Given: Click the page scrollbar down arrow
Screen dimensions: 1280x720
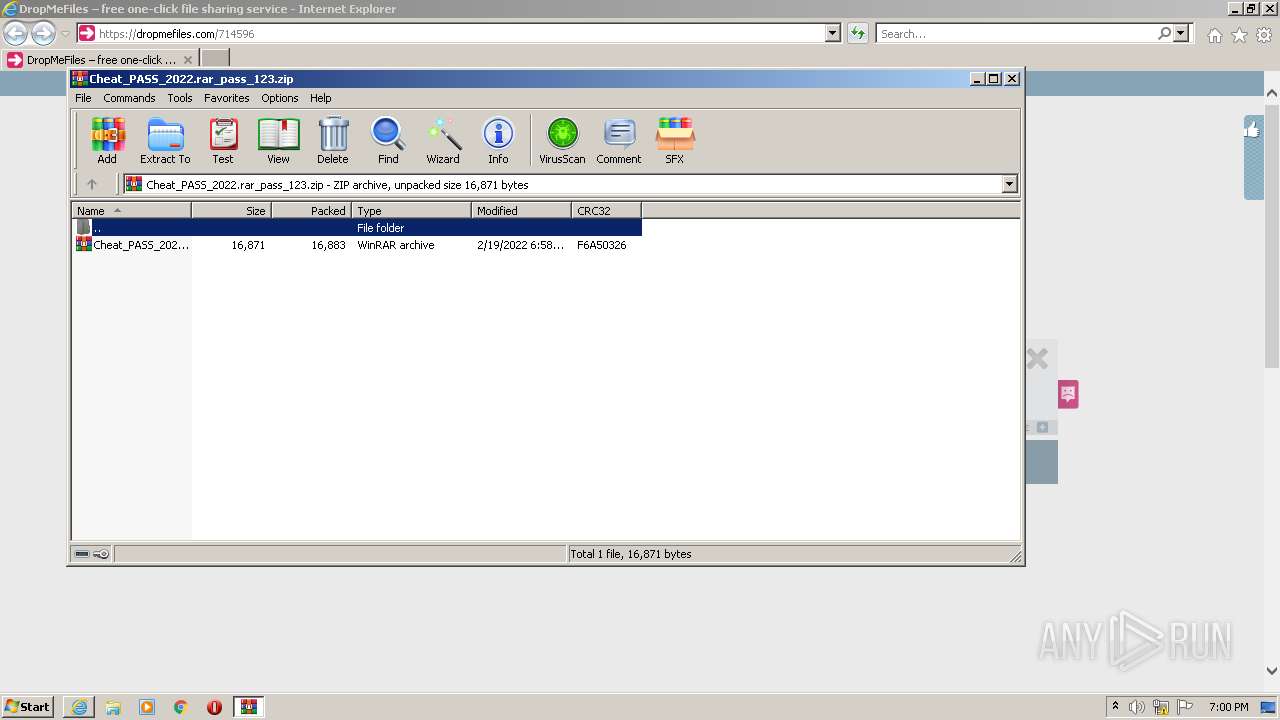Looking at the screenshot, I should pos(1272,672).
